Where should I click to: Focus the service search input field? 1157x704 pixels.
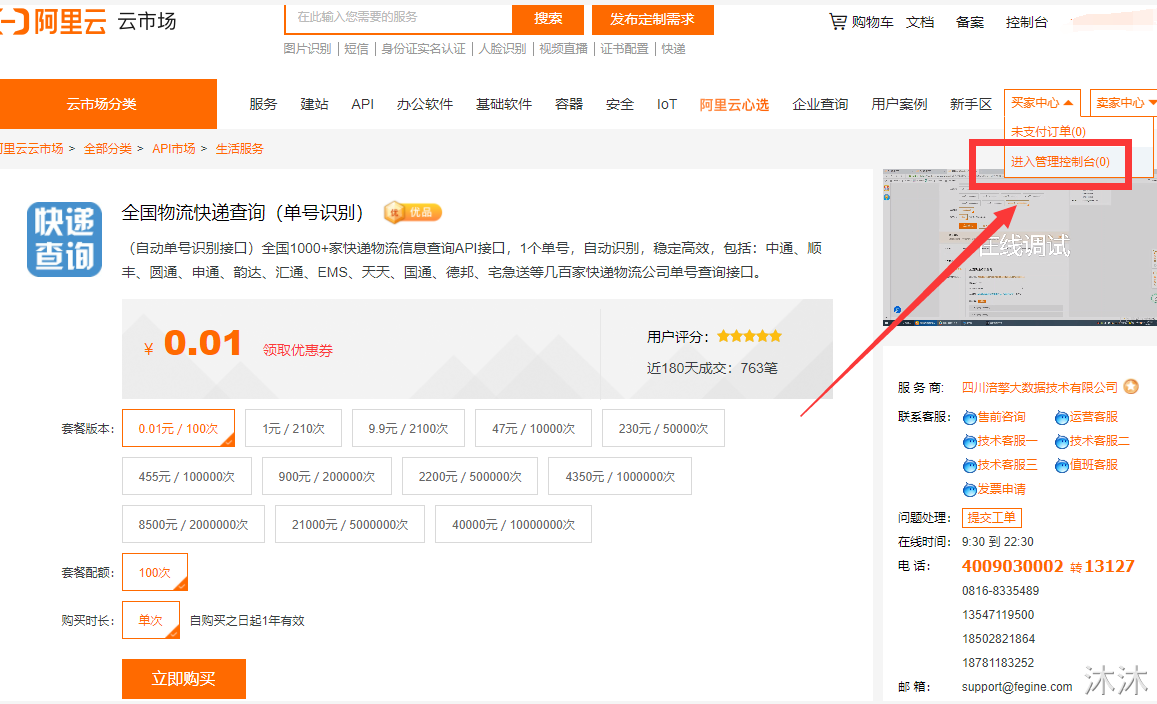pos(398,18)
